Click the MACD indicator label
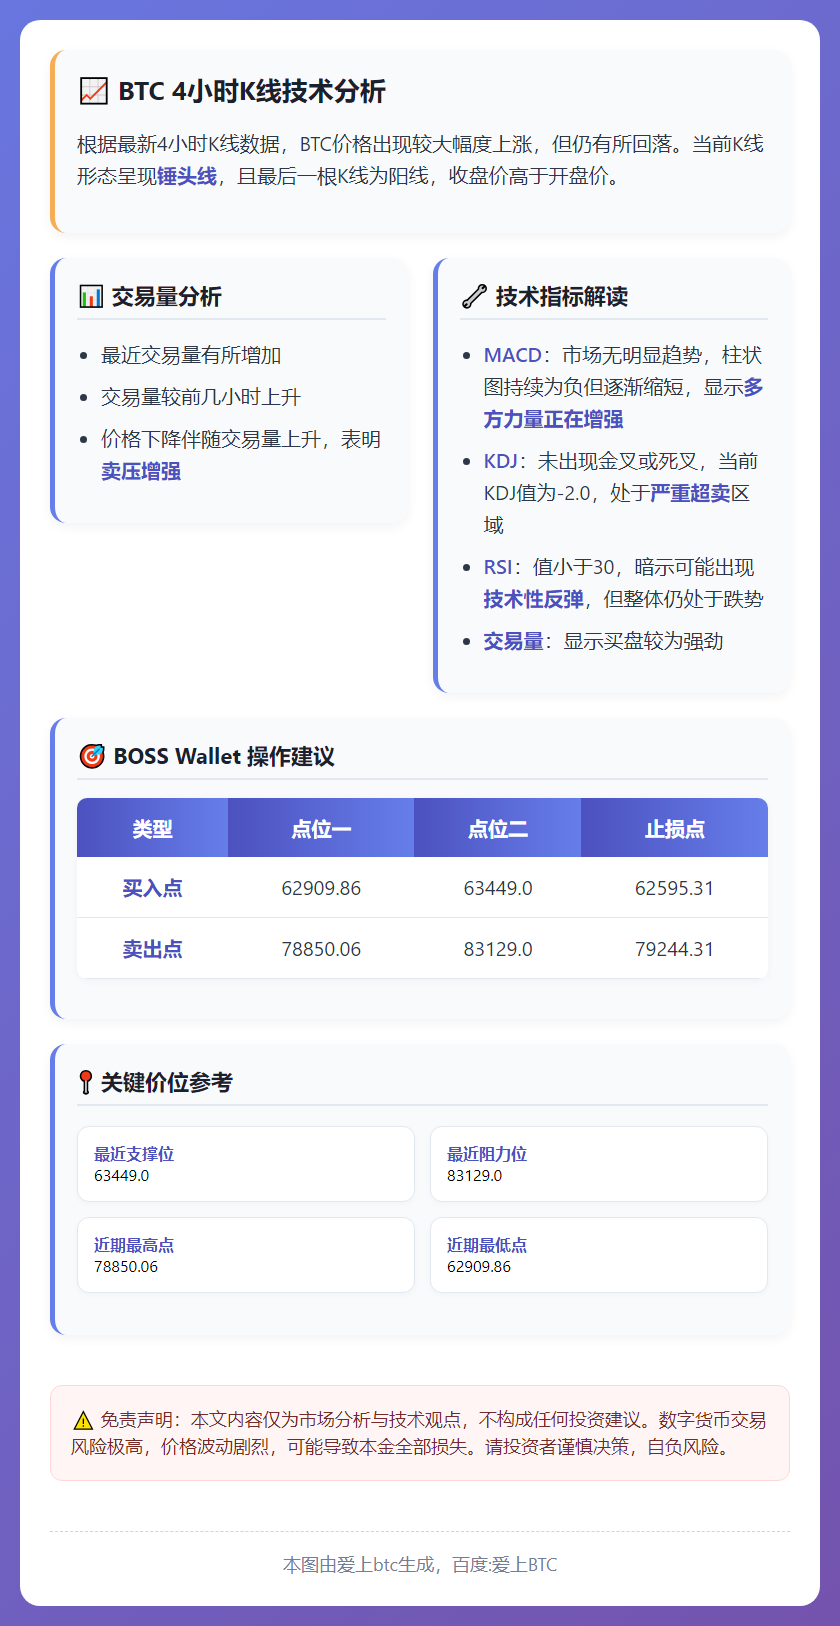The width and height of the screenshot is (840, 1626). [x=513, y=355]
